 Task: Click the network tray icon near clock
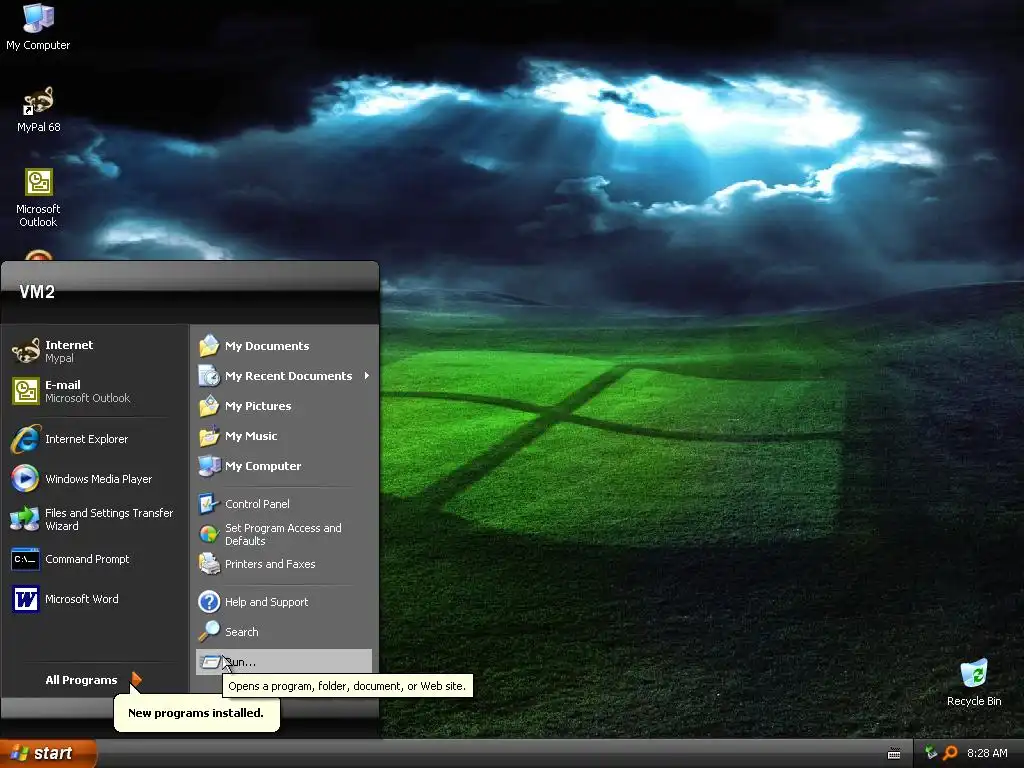pos(931,753)
